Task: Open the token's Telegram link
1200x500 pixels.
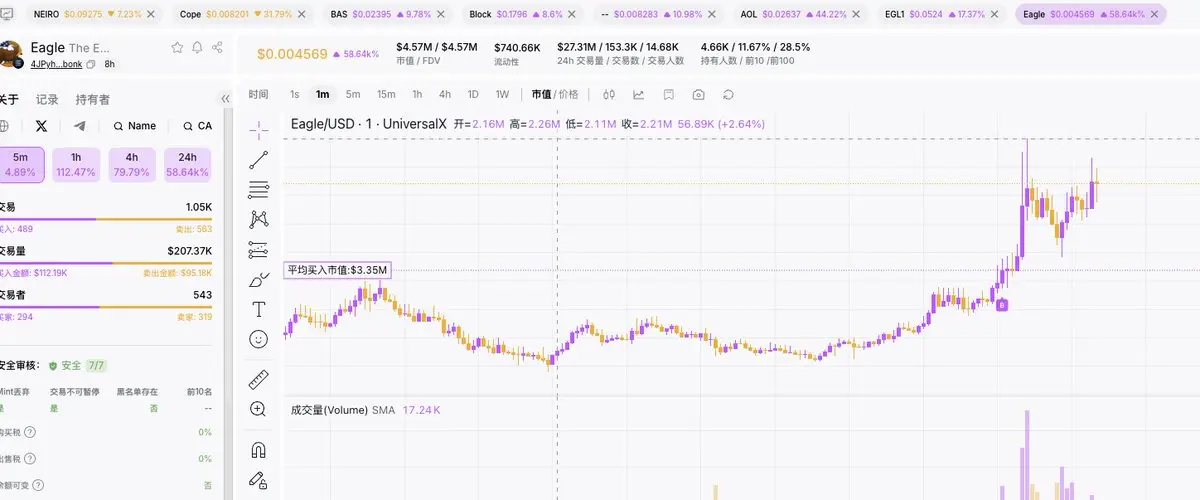Action: pos(79,126)
